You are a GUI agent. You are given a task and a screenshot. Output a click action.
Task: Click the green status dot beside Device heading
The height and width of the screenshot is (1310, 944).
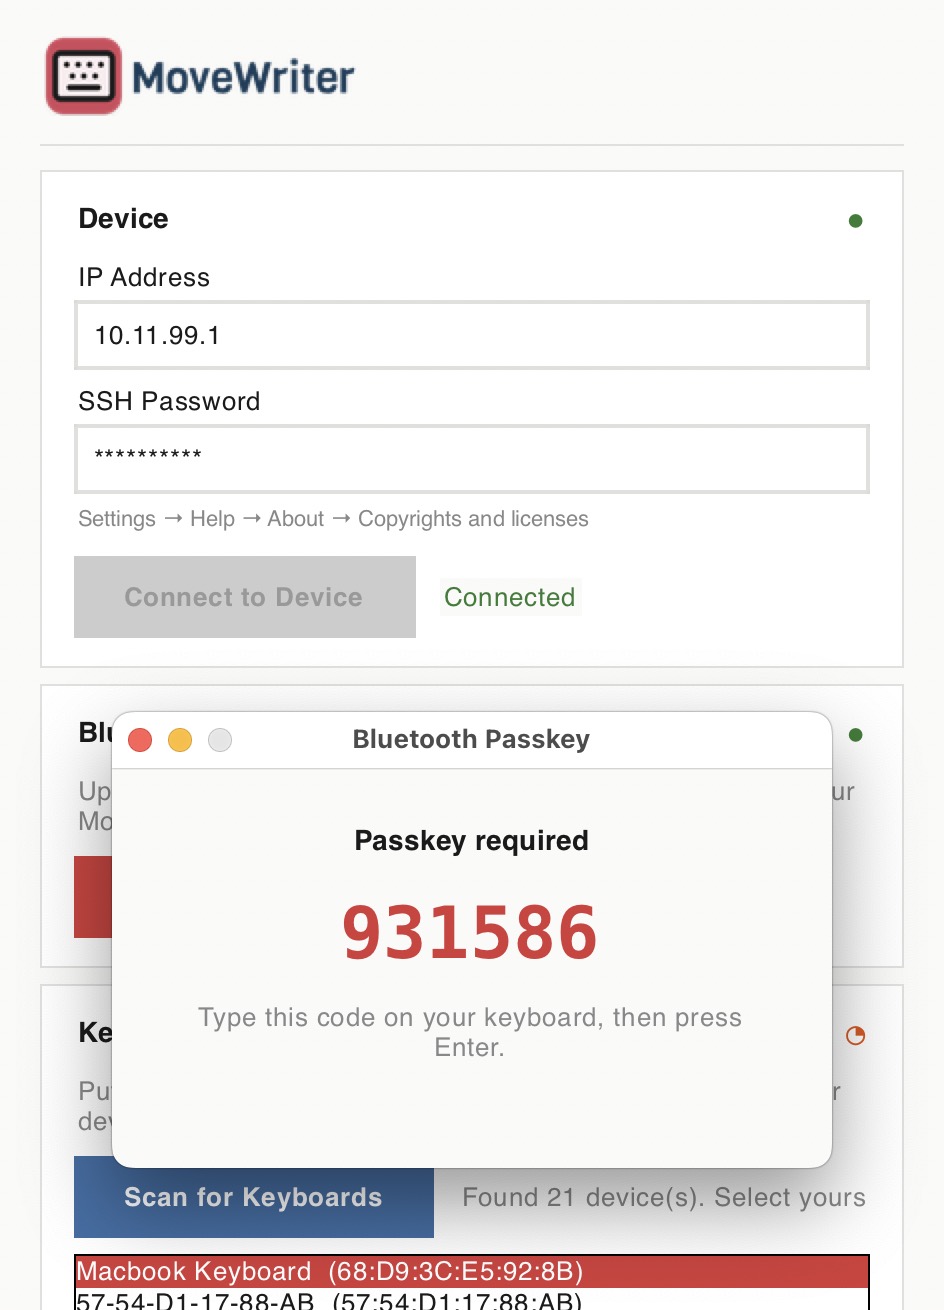[x=855, y=220]
